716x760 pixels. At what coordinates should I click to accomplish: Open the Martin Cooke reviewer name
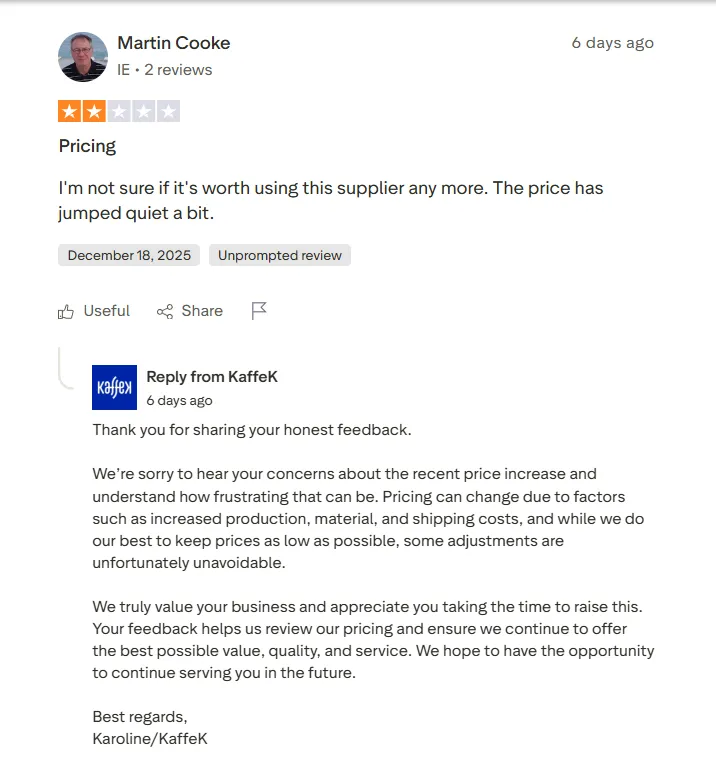(x=173, y=43)
